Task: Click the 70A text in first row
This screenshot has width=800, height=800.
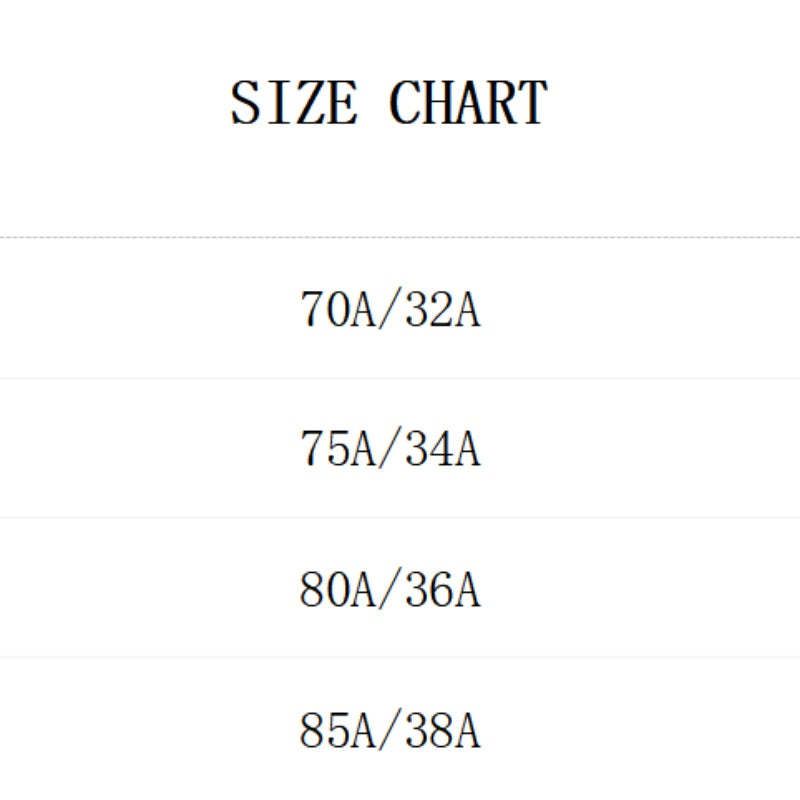Action: [337, 309]
